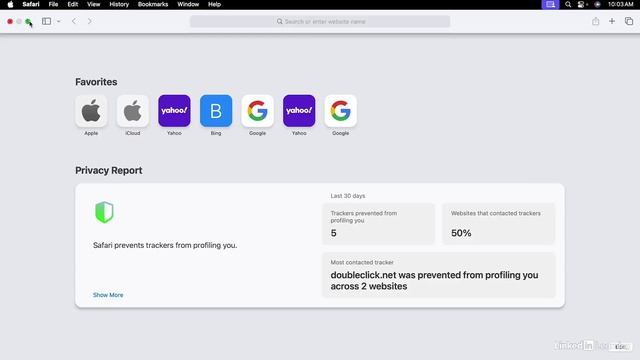Open the Window menu
640x360 pixels.
(x=188, y=4)
